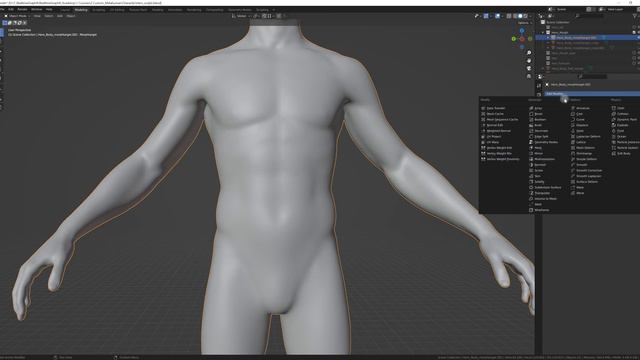Open the Window menu
Image resolution: width=640 pixels, height=360 pixels.
[x=37, y=9]
